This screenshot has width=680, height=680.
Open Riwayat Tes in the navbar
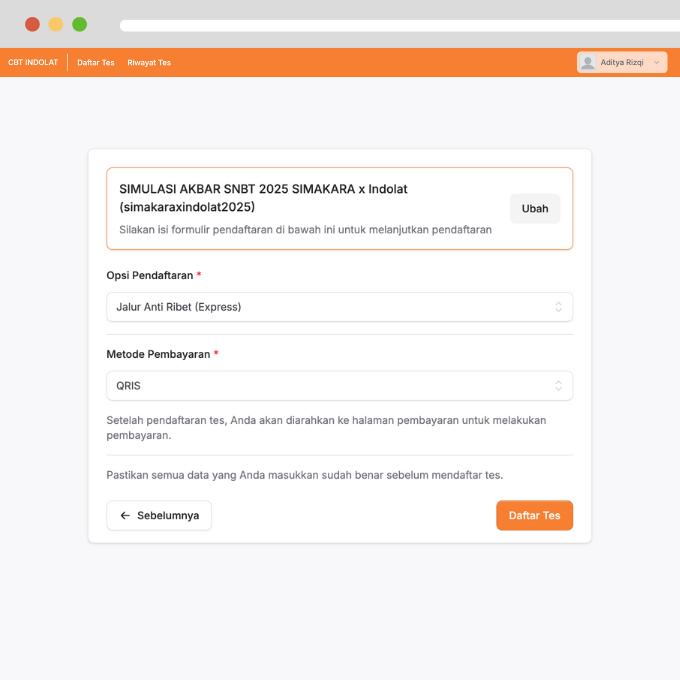pyautogui.click(x=149, y=62)
